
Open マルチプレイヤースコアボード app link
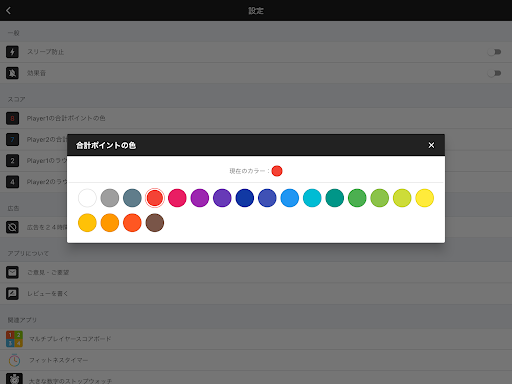click(x=256, y=339)
